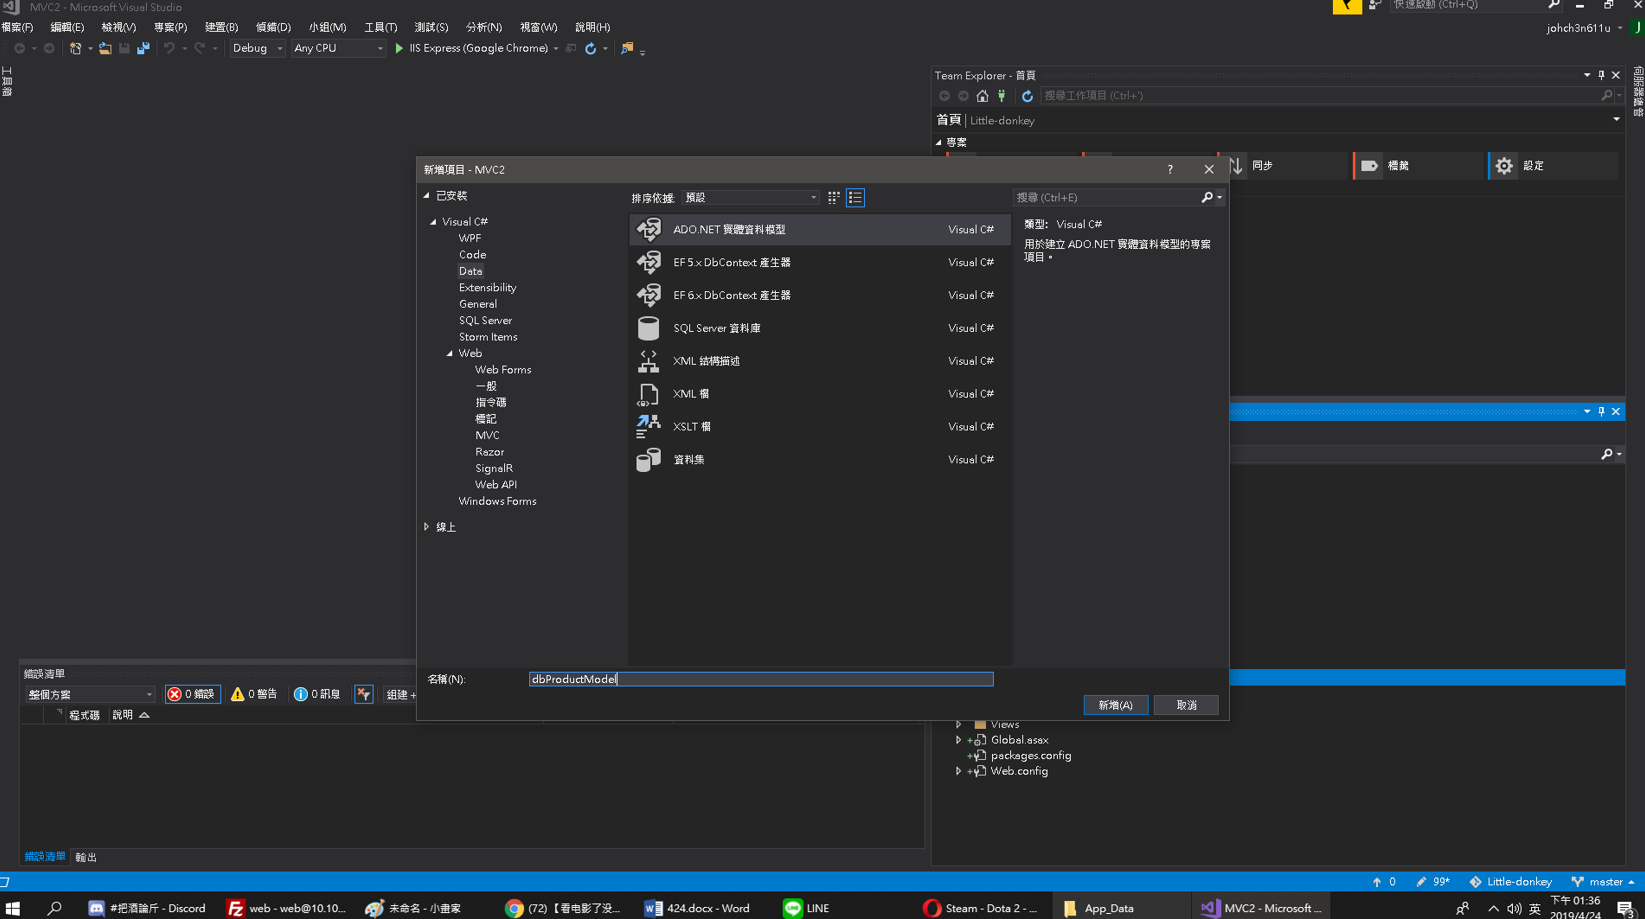Open 標籤 tags tile in Team Explorer

(1420, 166)
